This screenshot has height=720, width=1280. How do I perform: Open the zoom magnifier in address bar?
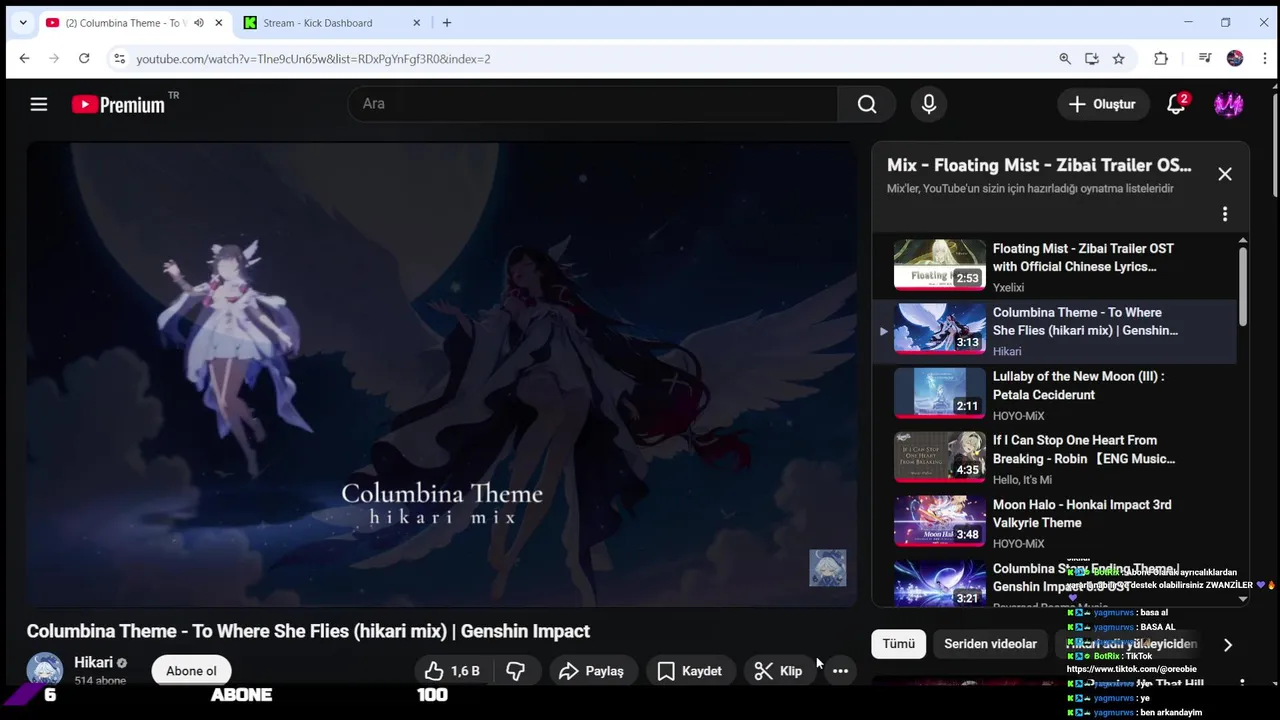(x=1065, y=59)
